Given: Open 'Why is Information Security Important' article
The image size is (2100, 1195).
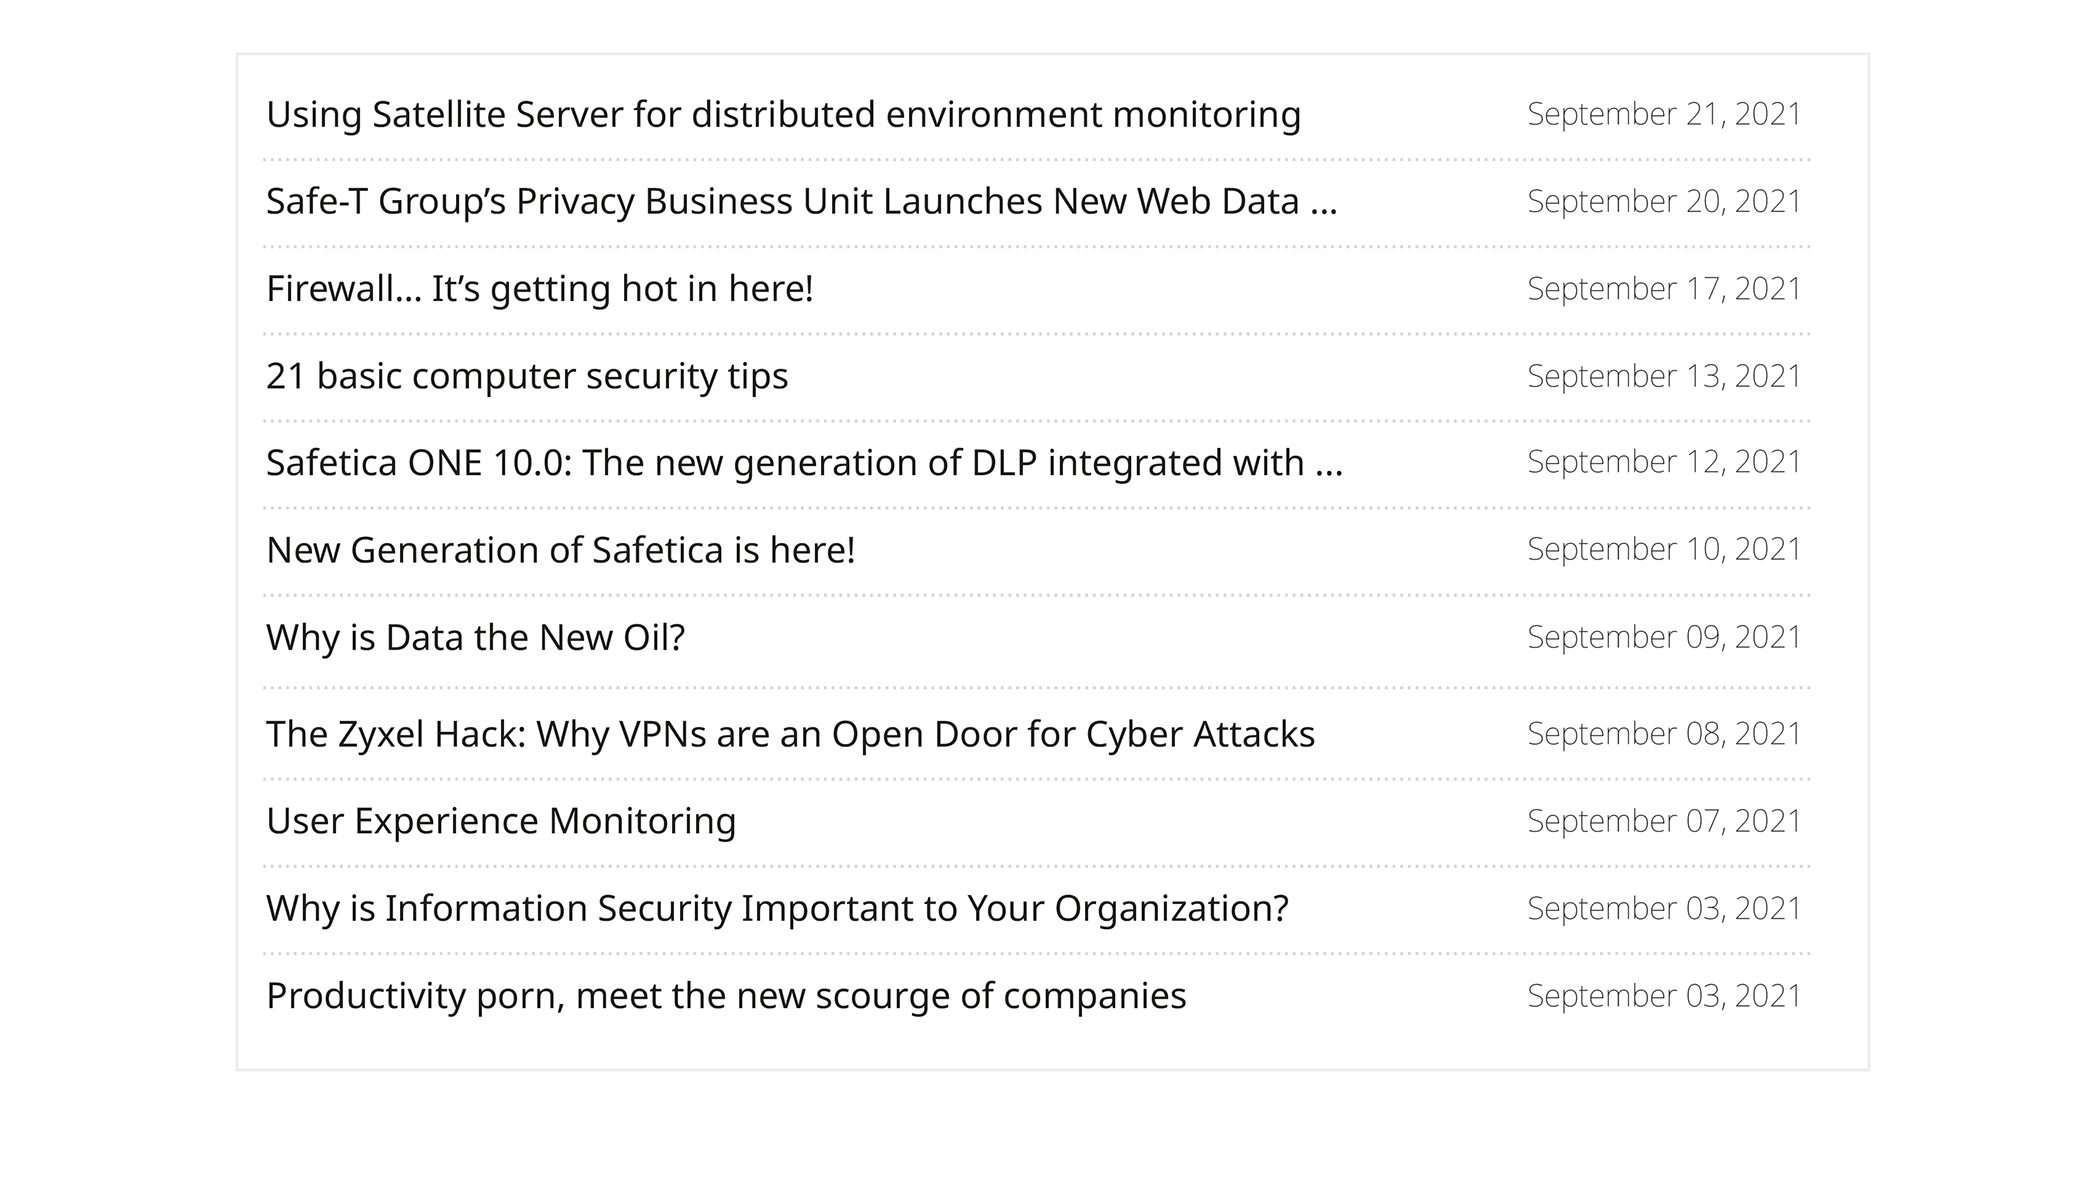Looking at the screenshot, I should coord(777,908).
